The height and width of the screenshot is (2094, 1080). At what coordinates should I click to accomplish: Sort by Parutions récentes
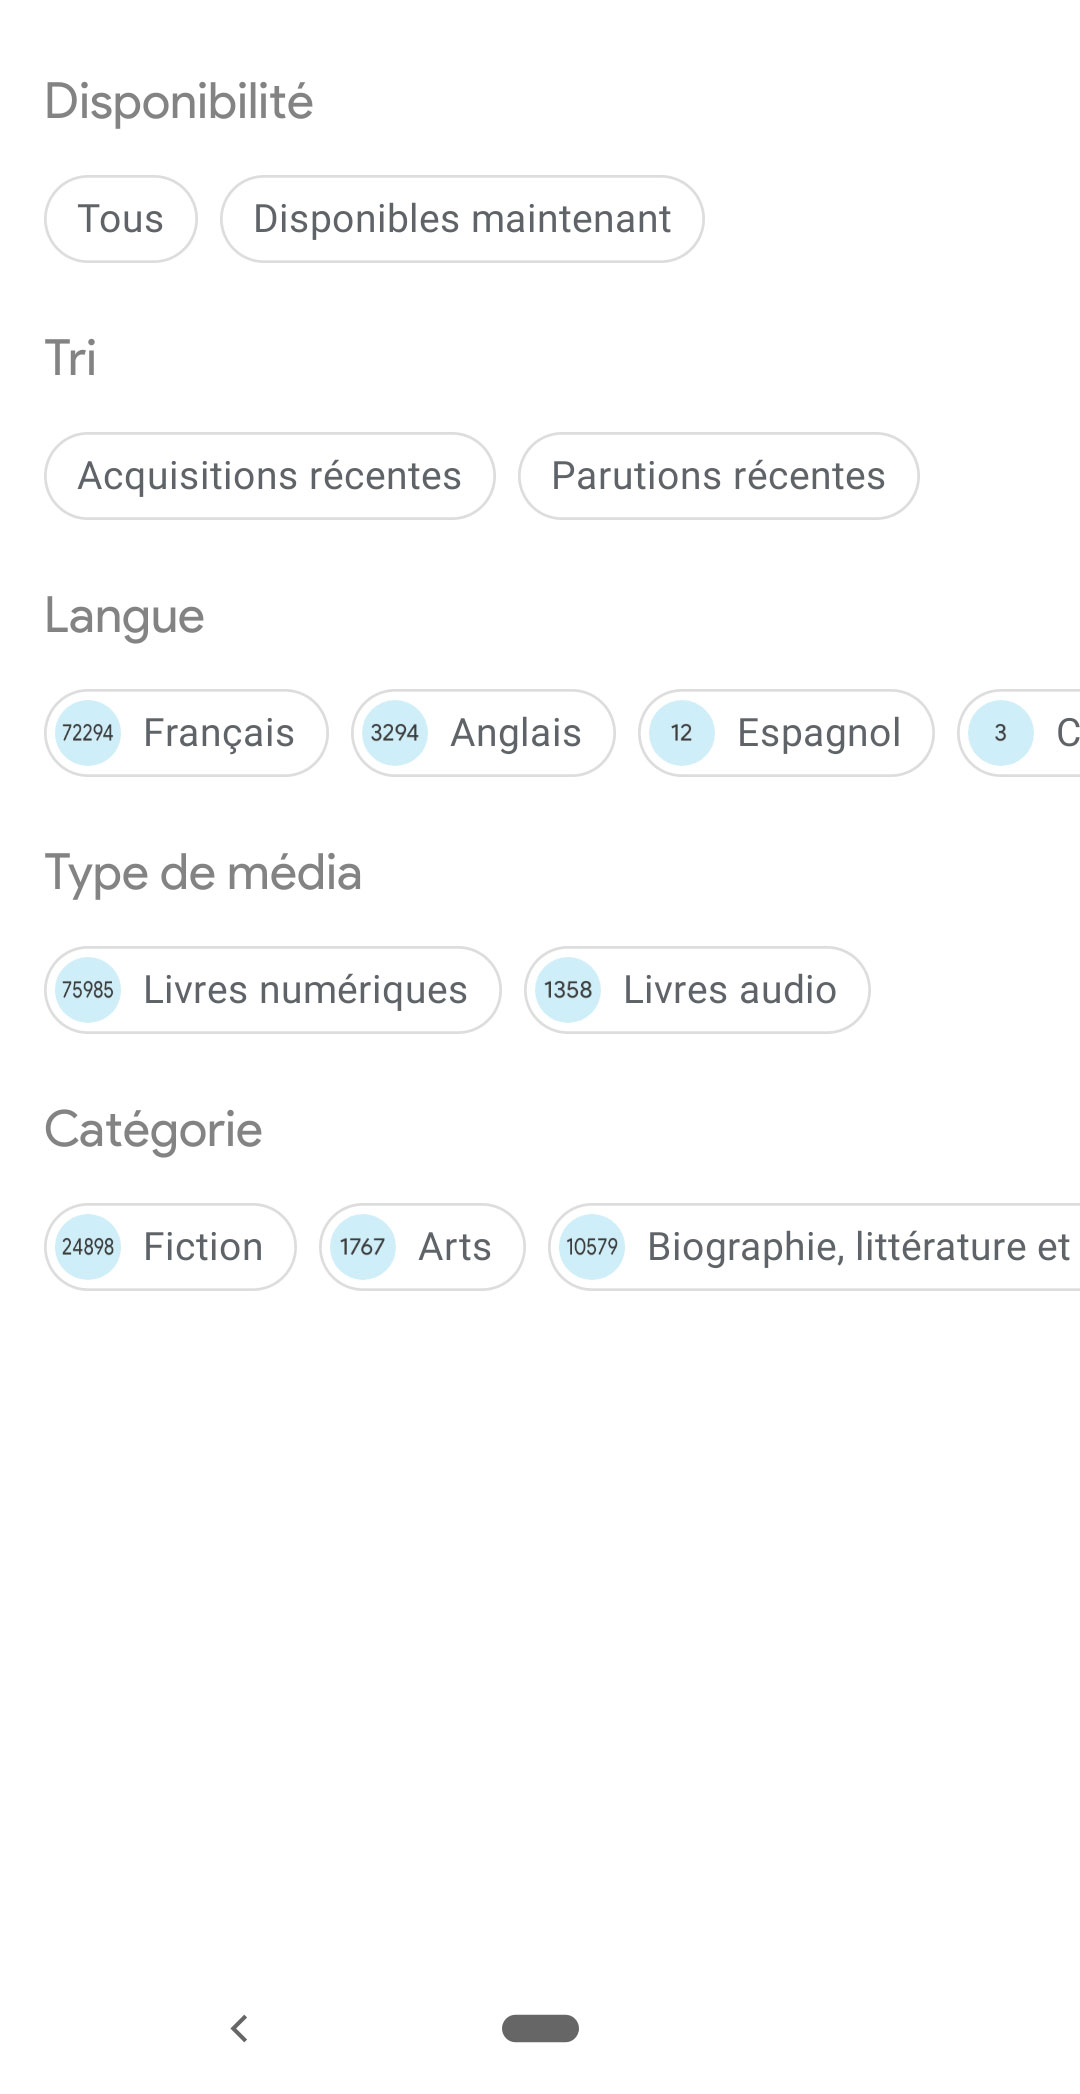click(718, 476)
